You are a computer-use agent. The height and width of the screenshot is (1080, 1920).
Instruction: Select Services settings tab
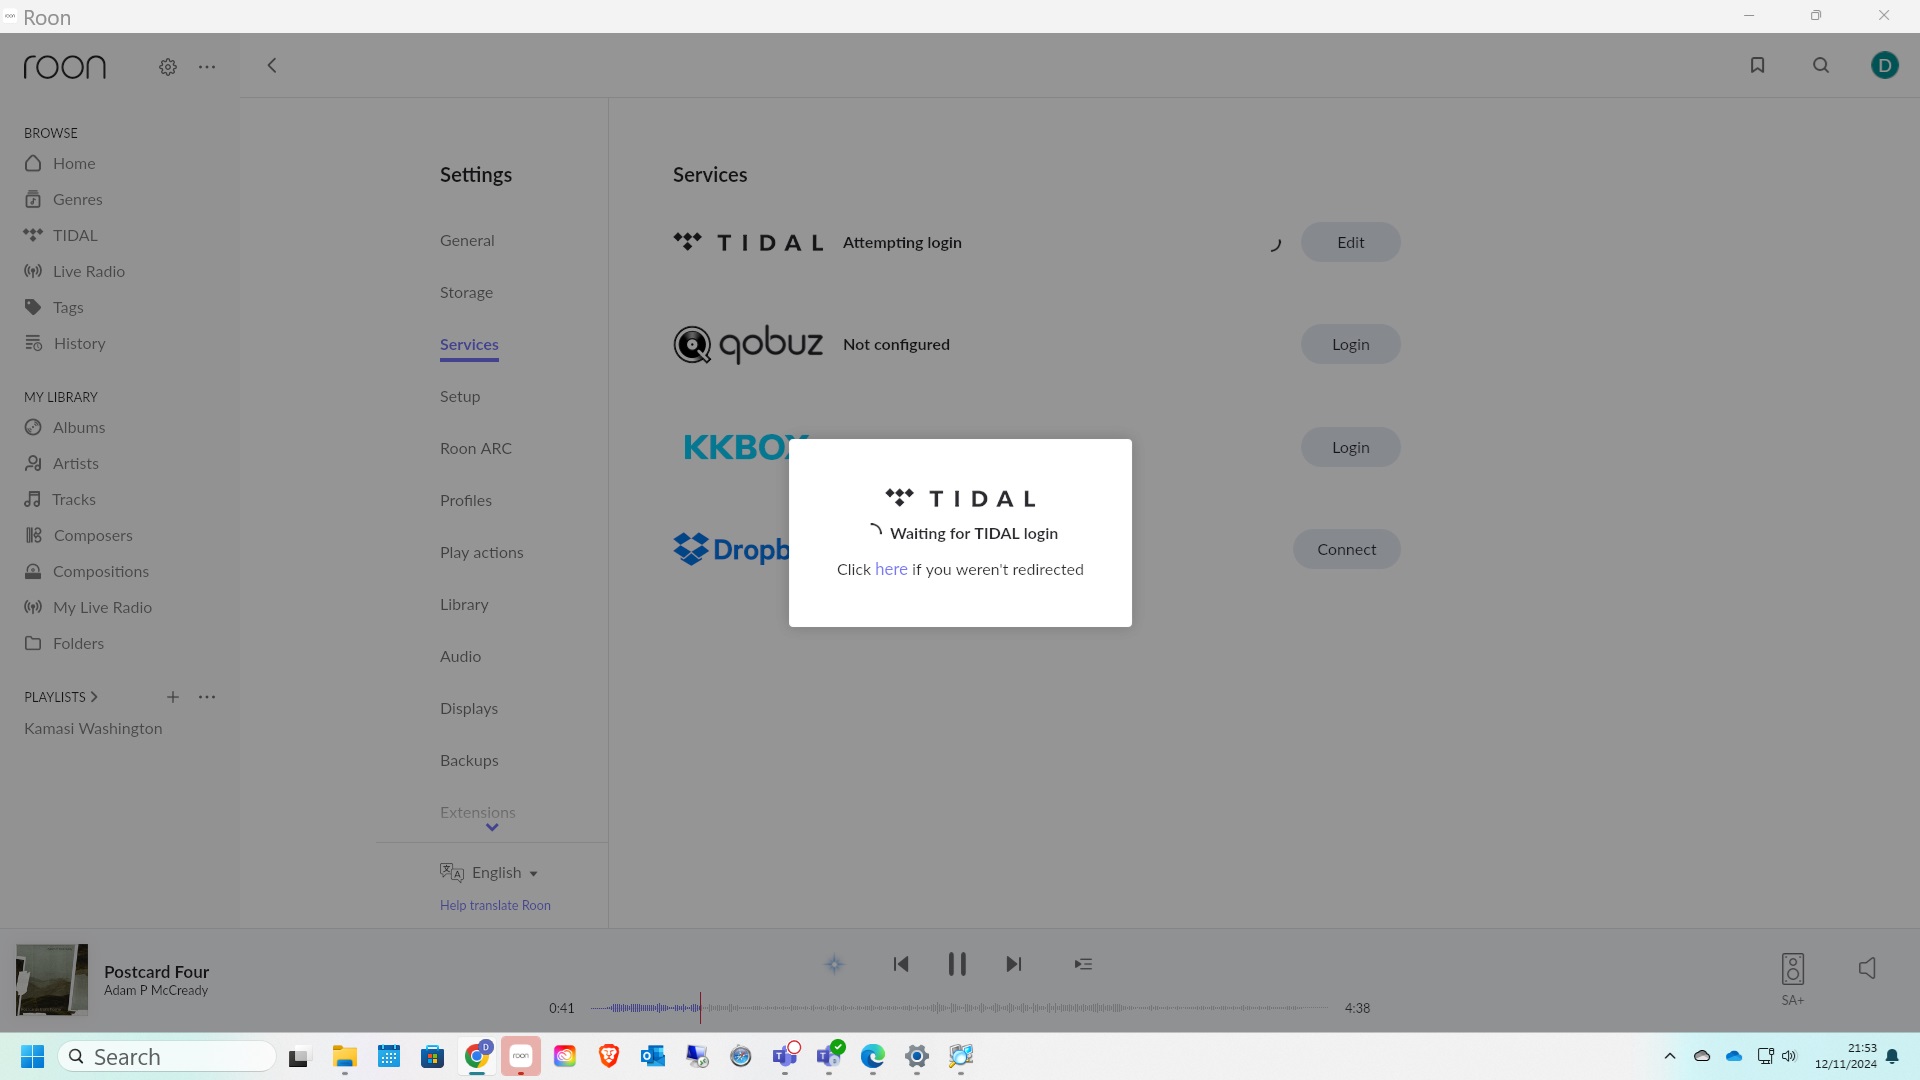click(469, 344)
